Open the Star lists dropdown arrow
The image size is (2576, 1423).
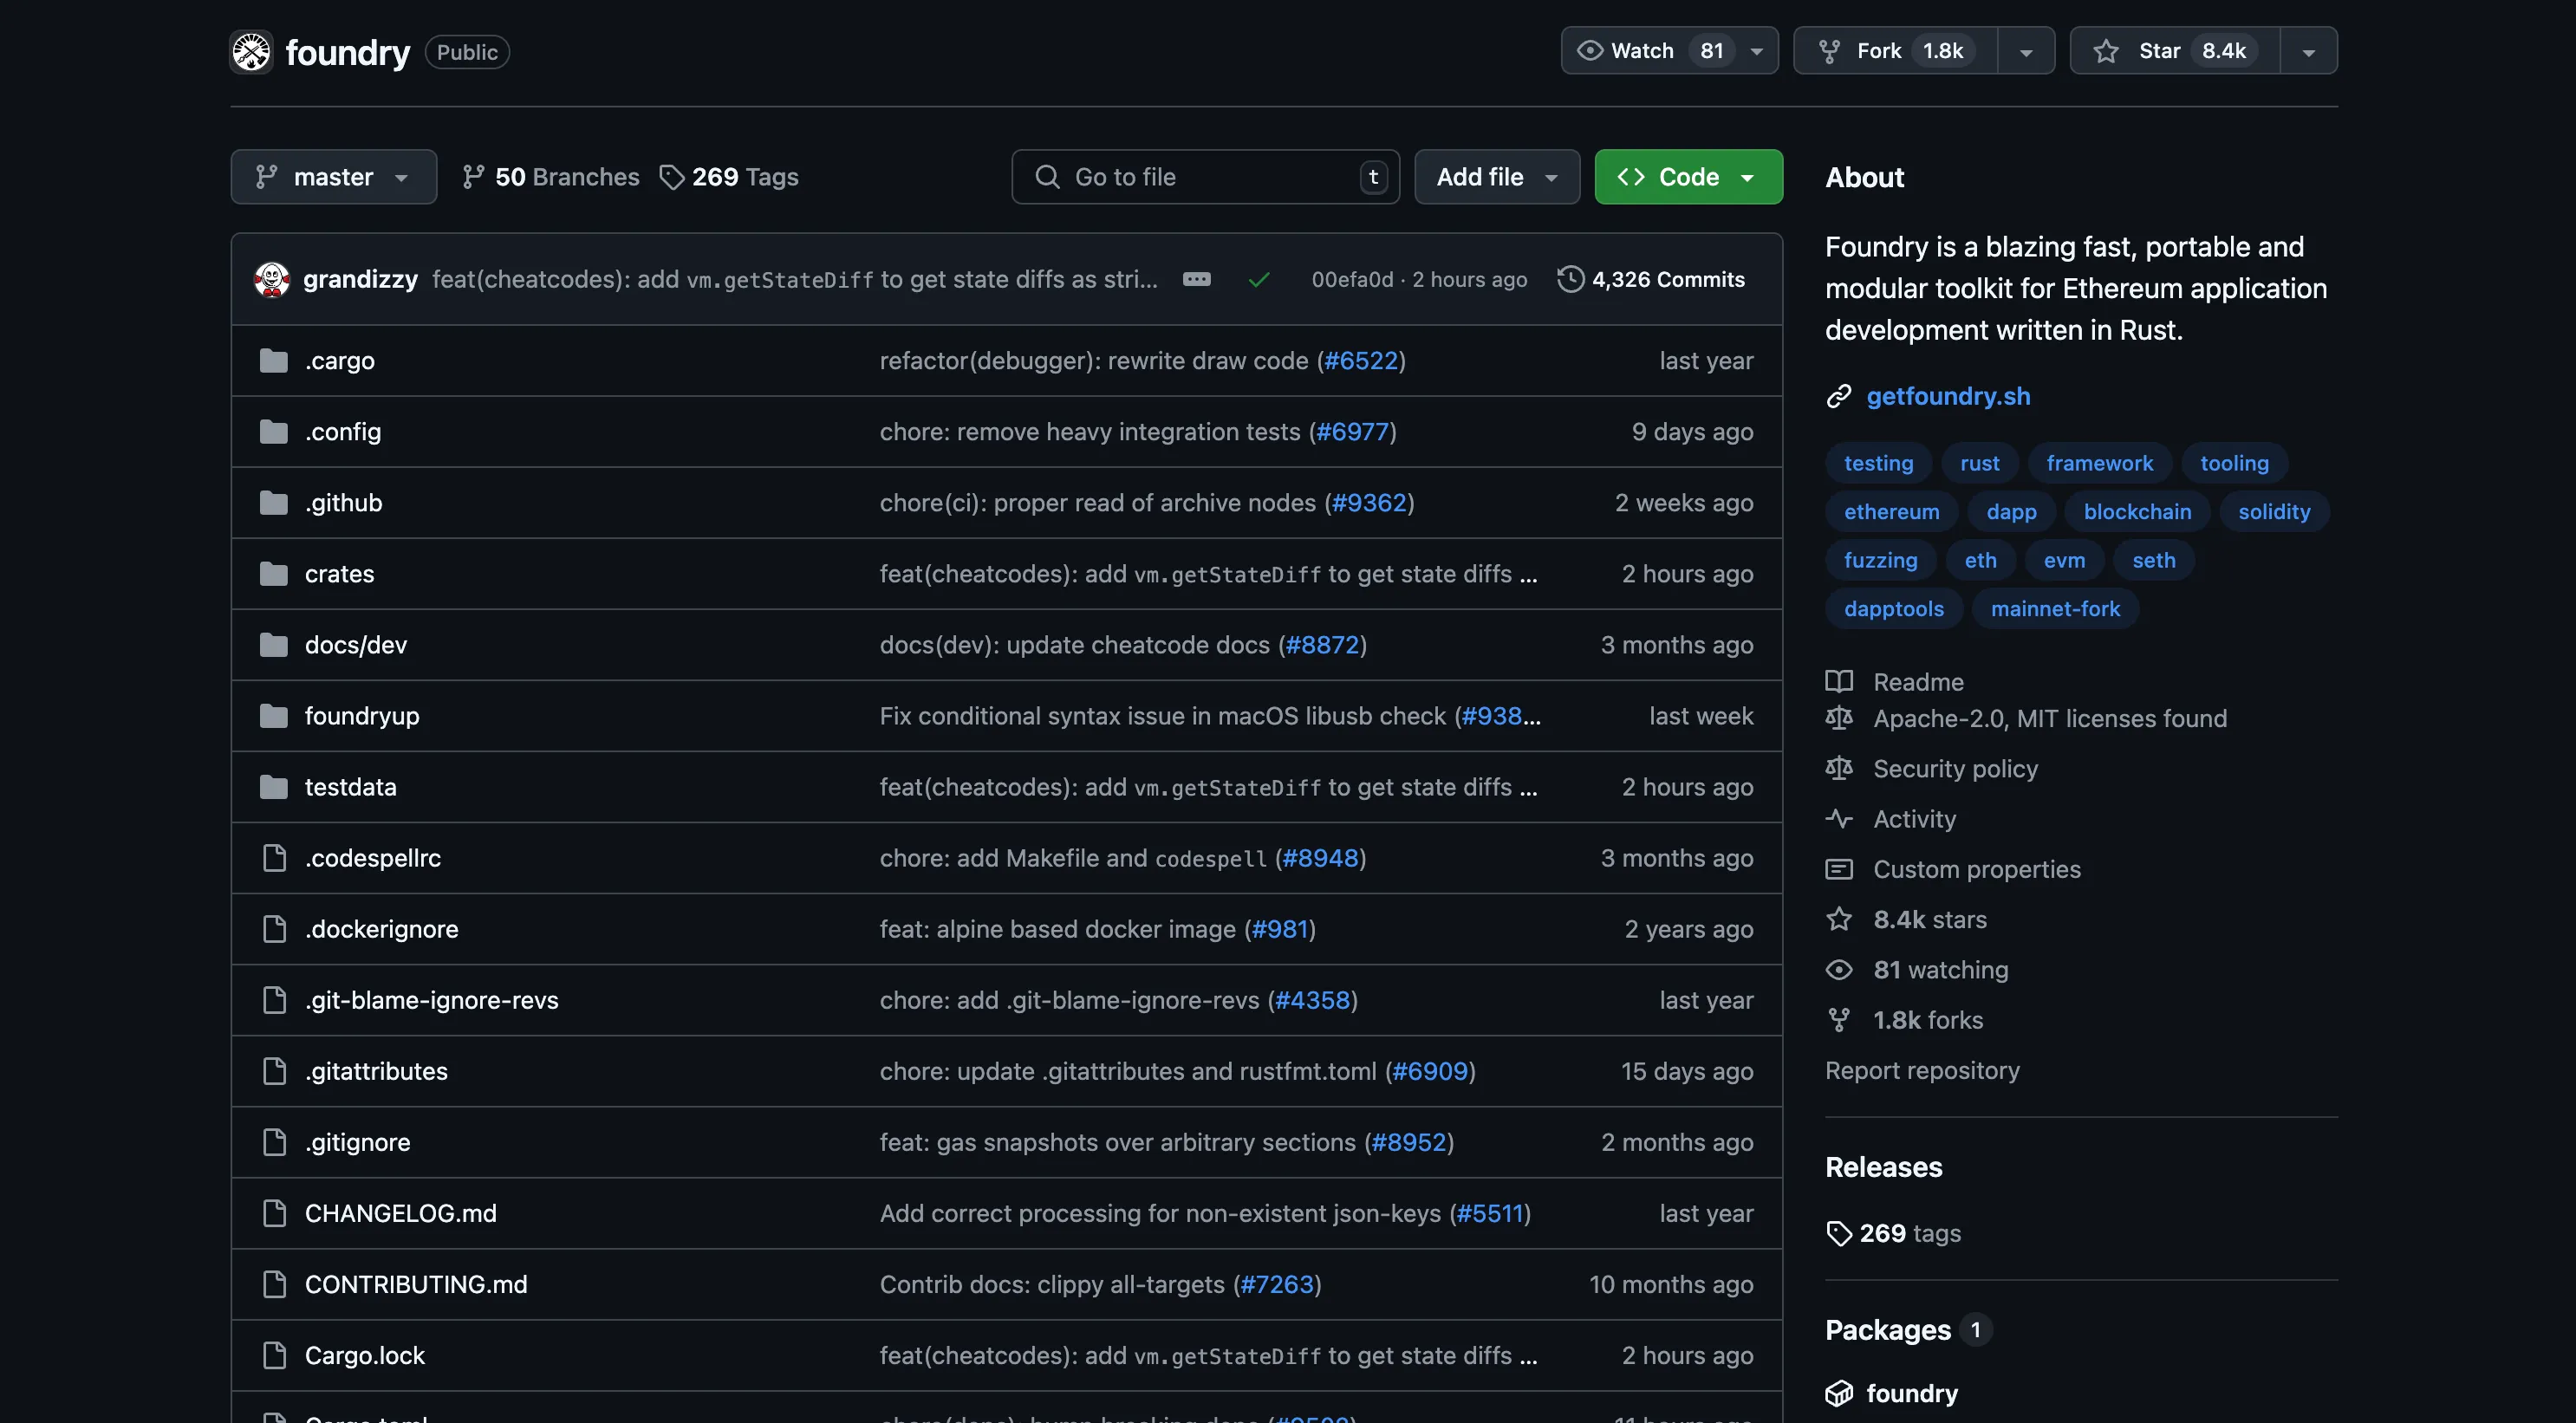click(x=2308, y=52)
